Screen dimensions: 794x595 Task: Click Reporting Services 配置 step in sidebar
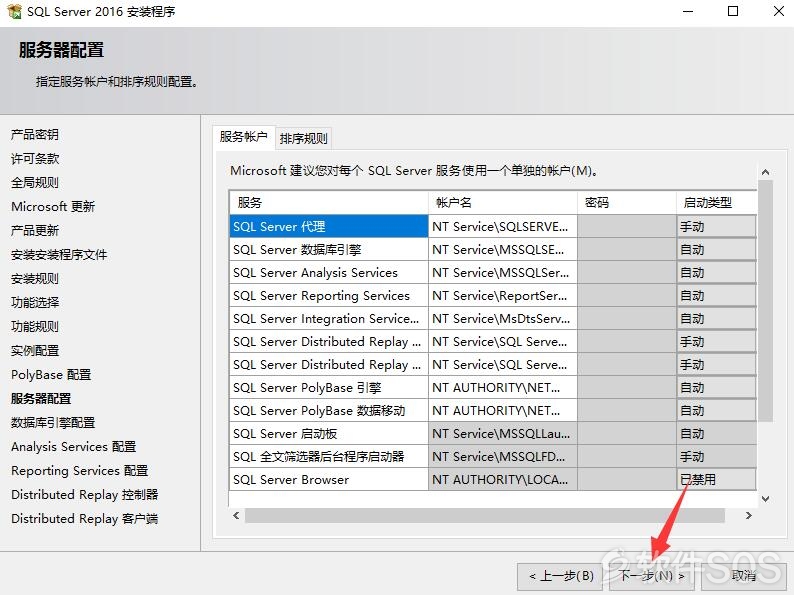80,470
